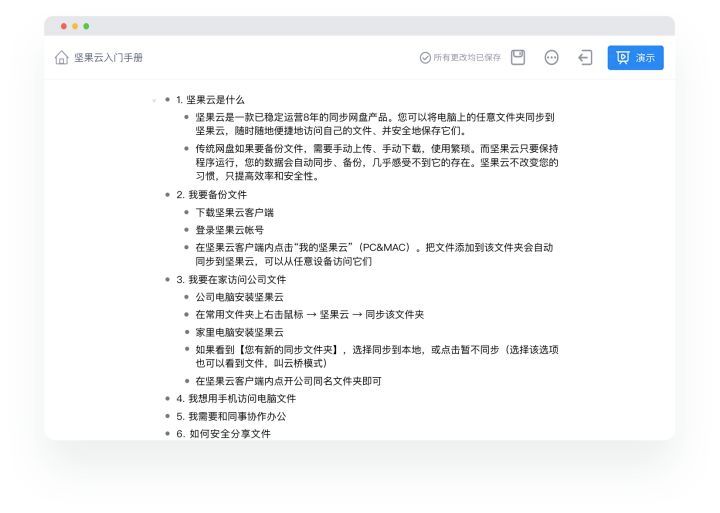
Task: Click the bullet of '1. 坚果云是什么'
Action: tap(167, 100)
